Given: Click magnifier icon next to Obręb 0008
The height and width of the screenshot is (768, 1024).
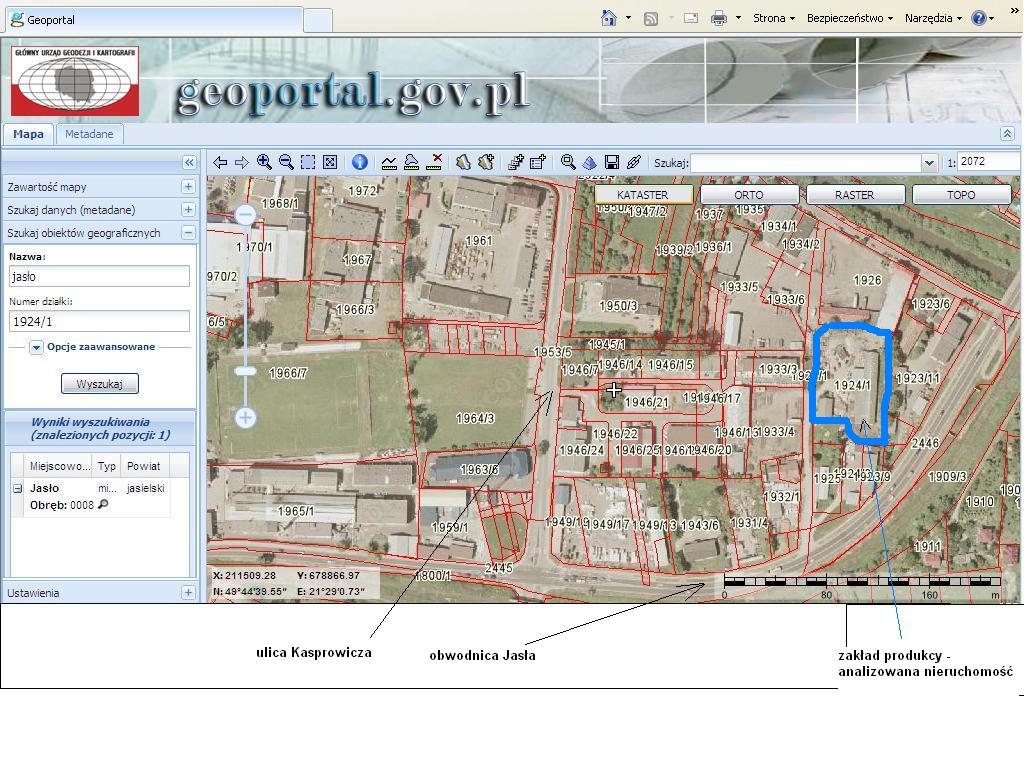Looking at the screenshot, I should point(103,505).
